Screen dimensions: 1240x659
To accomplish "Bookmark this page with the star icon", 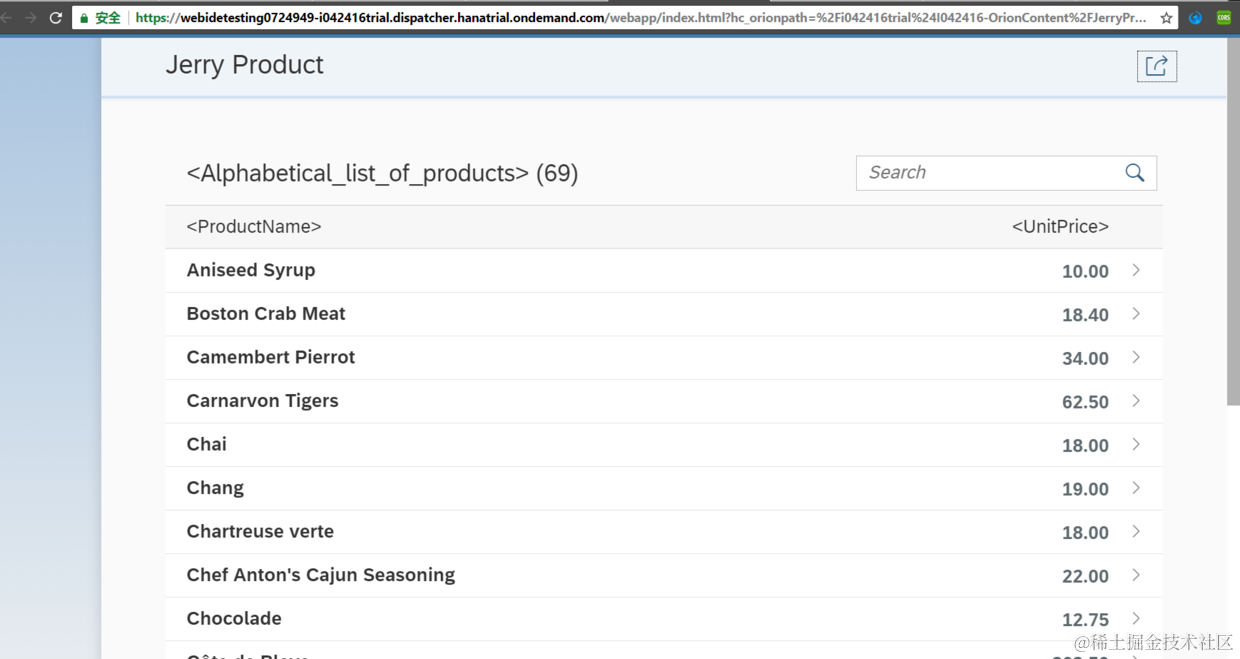I will click(1166, 18).
